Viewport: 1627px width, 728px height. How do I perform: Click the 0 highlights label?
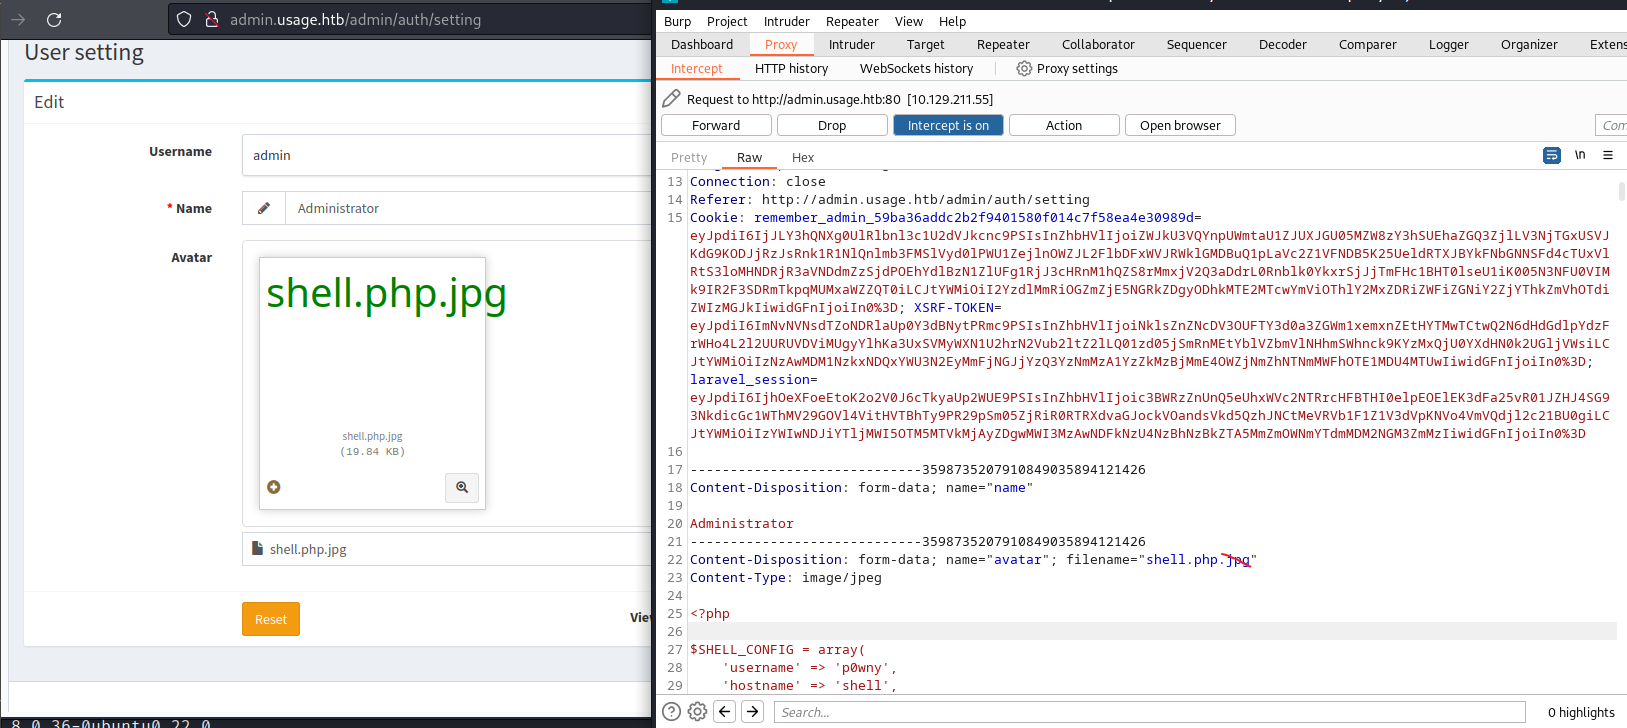[1581, 712]
